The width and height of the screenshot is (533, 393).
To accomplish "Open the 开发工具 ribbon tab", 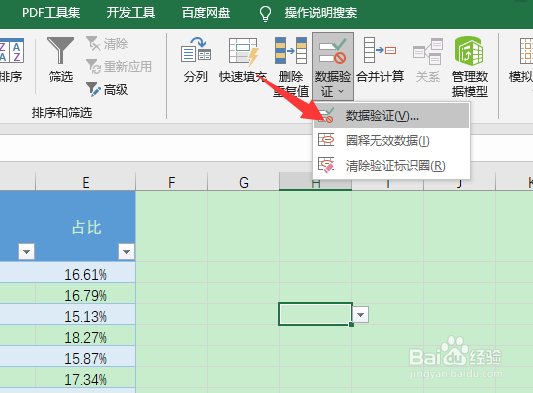I will pos(131,13).
